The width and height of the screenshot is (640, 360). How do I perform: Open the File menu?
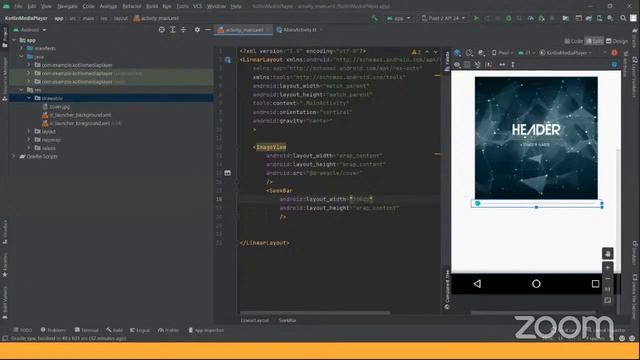click(18, 6)
